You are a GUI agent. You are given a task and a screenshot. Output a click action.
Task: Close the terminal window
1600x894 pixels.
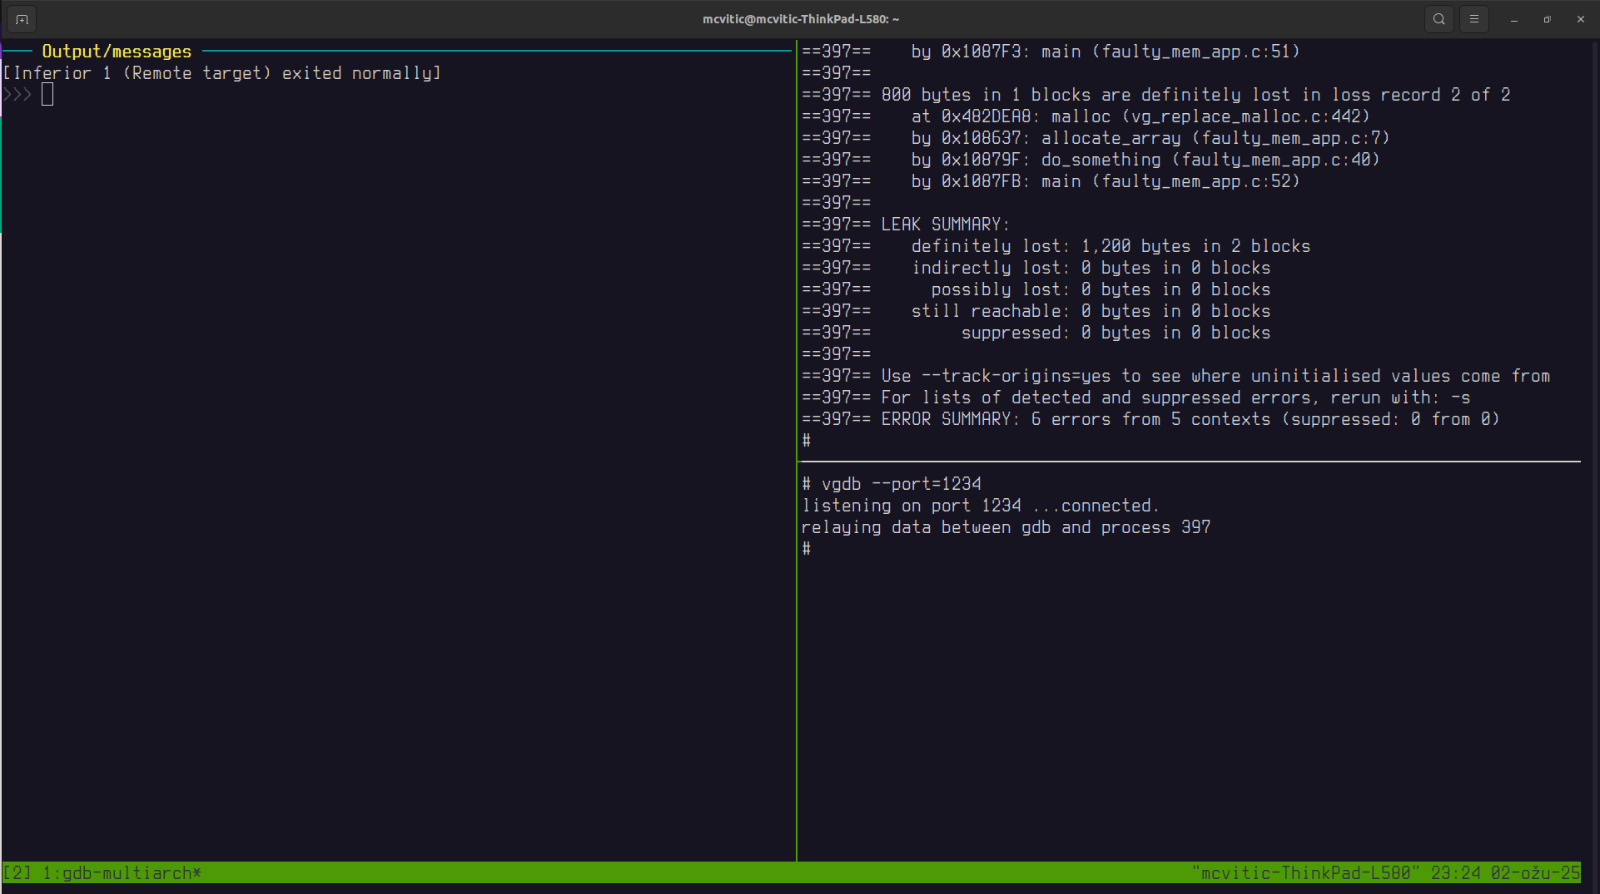pos(1580,19)
